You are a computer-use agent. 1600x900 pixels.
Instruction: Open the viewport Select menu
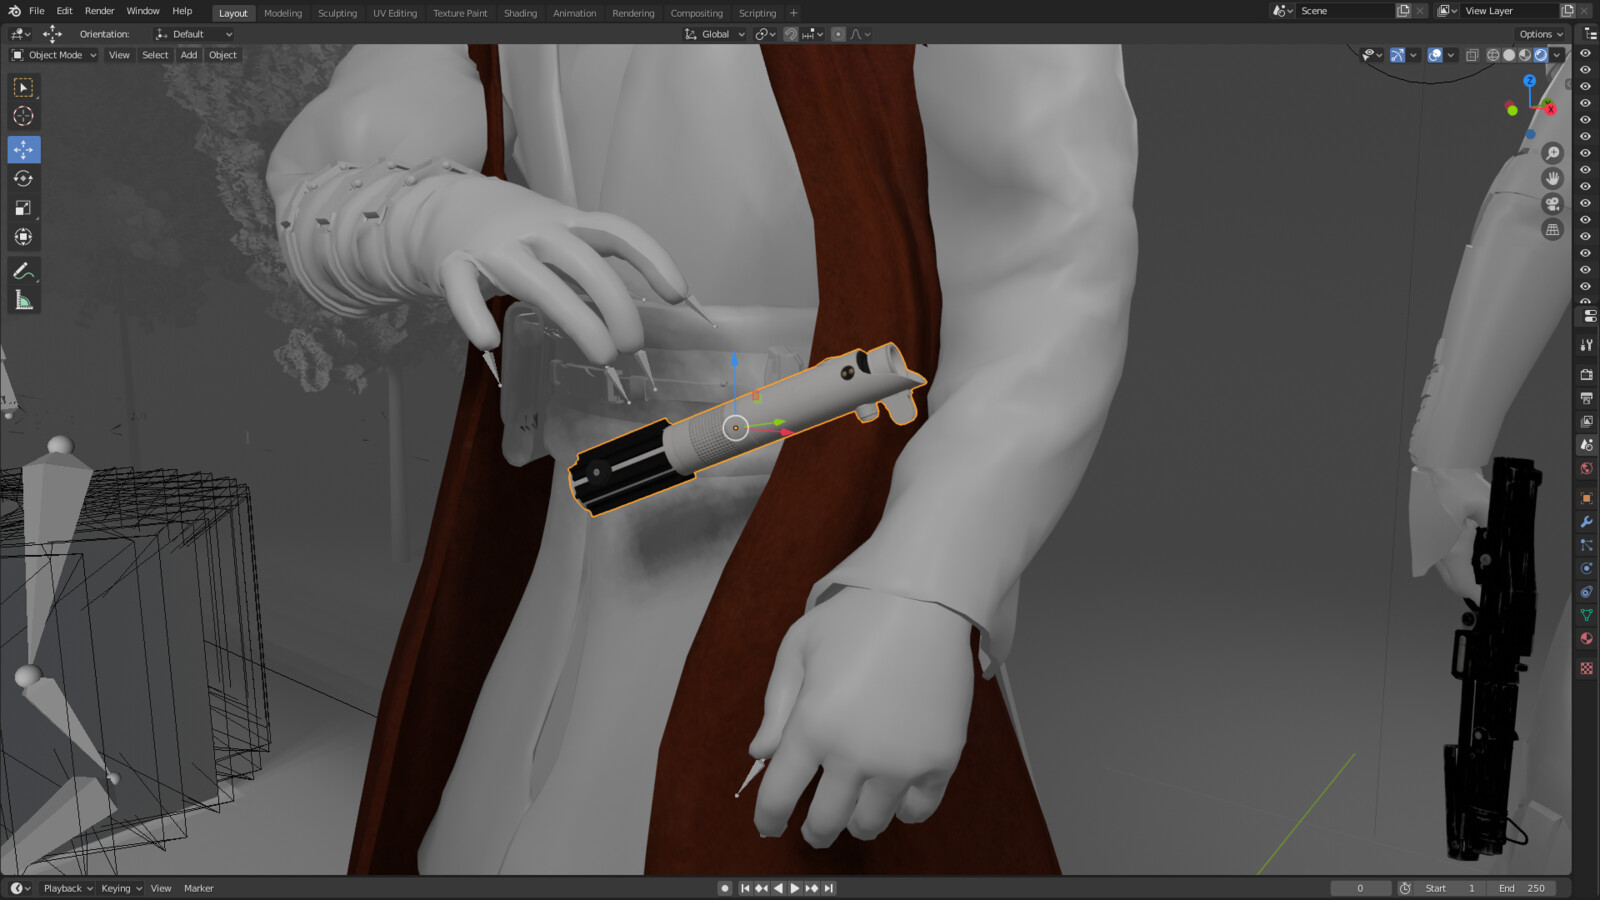click(x=155, y=55)
